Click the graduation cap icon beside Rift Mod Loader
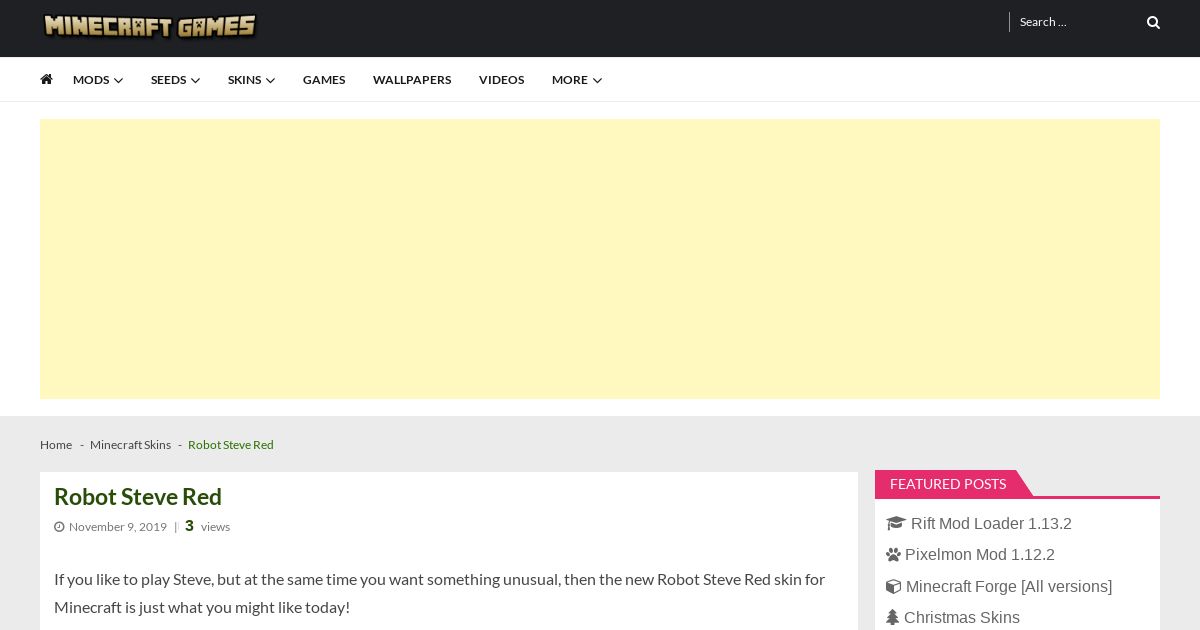The image size is (1200, 630). [895, 523]
